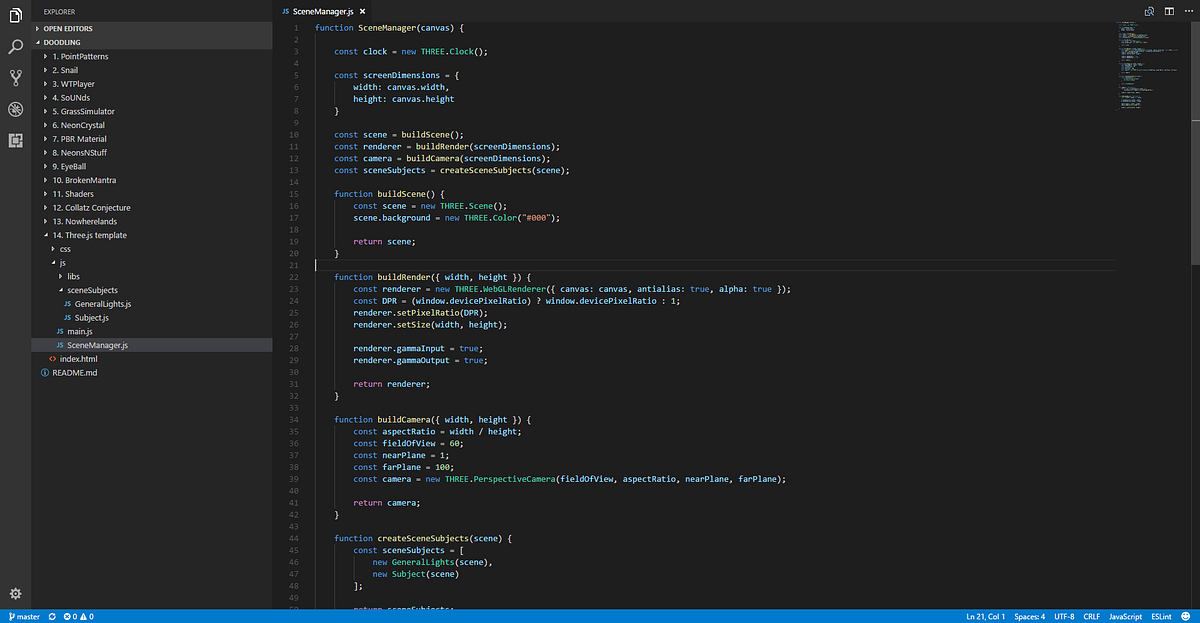Open the Debug view icon

point(15,110)
